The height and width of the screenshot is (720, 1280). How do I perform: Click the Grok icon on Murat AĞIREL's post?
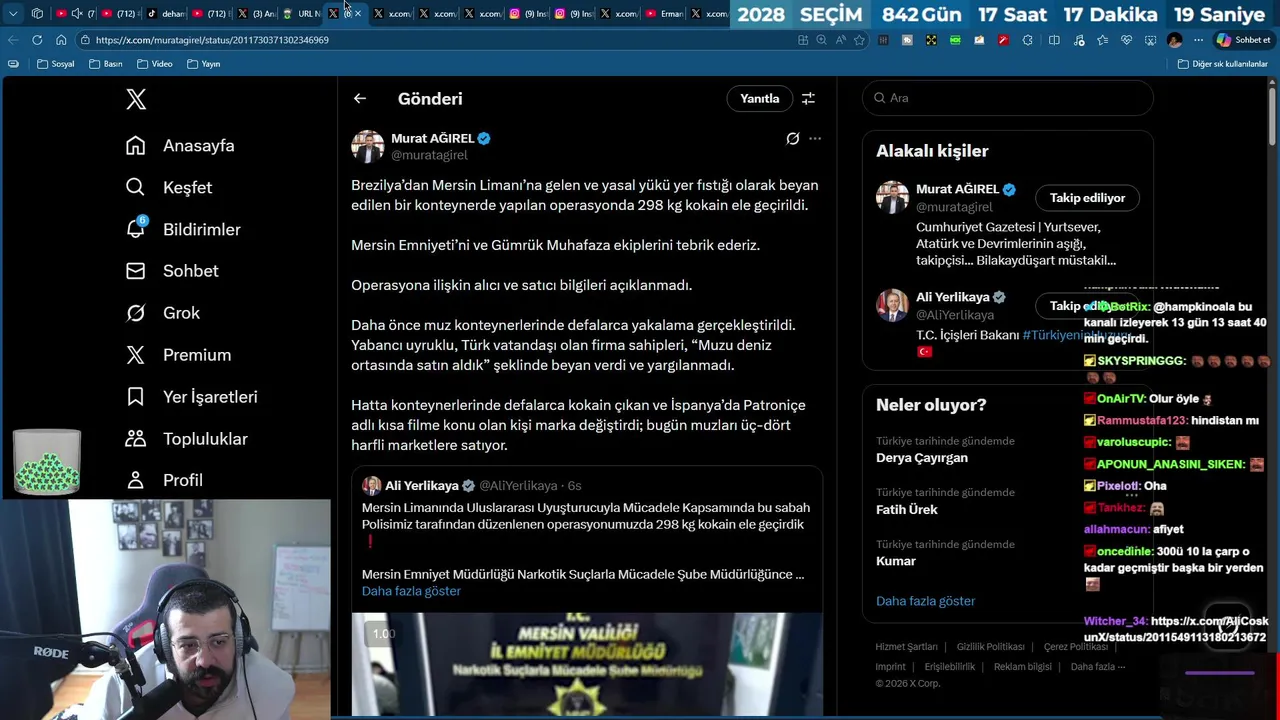pyautogui.click(x=793, y=139)
